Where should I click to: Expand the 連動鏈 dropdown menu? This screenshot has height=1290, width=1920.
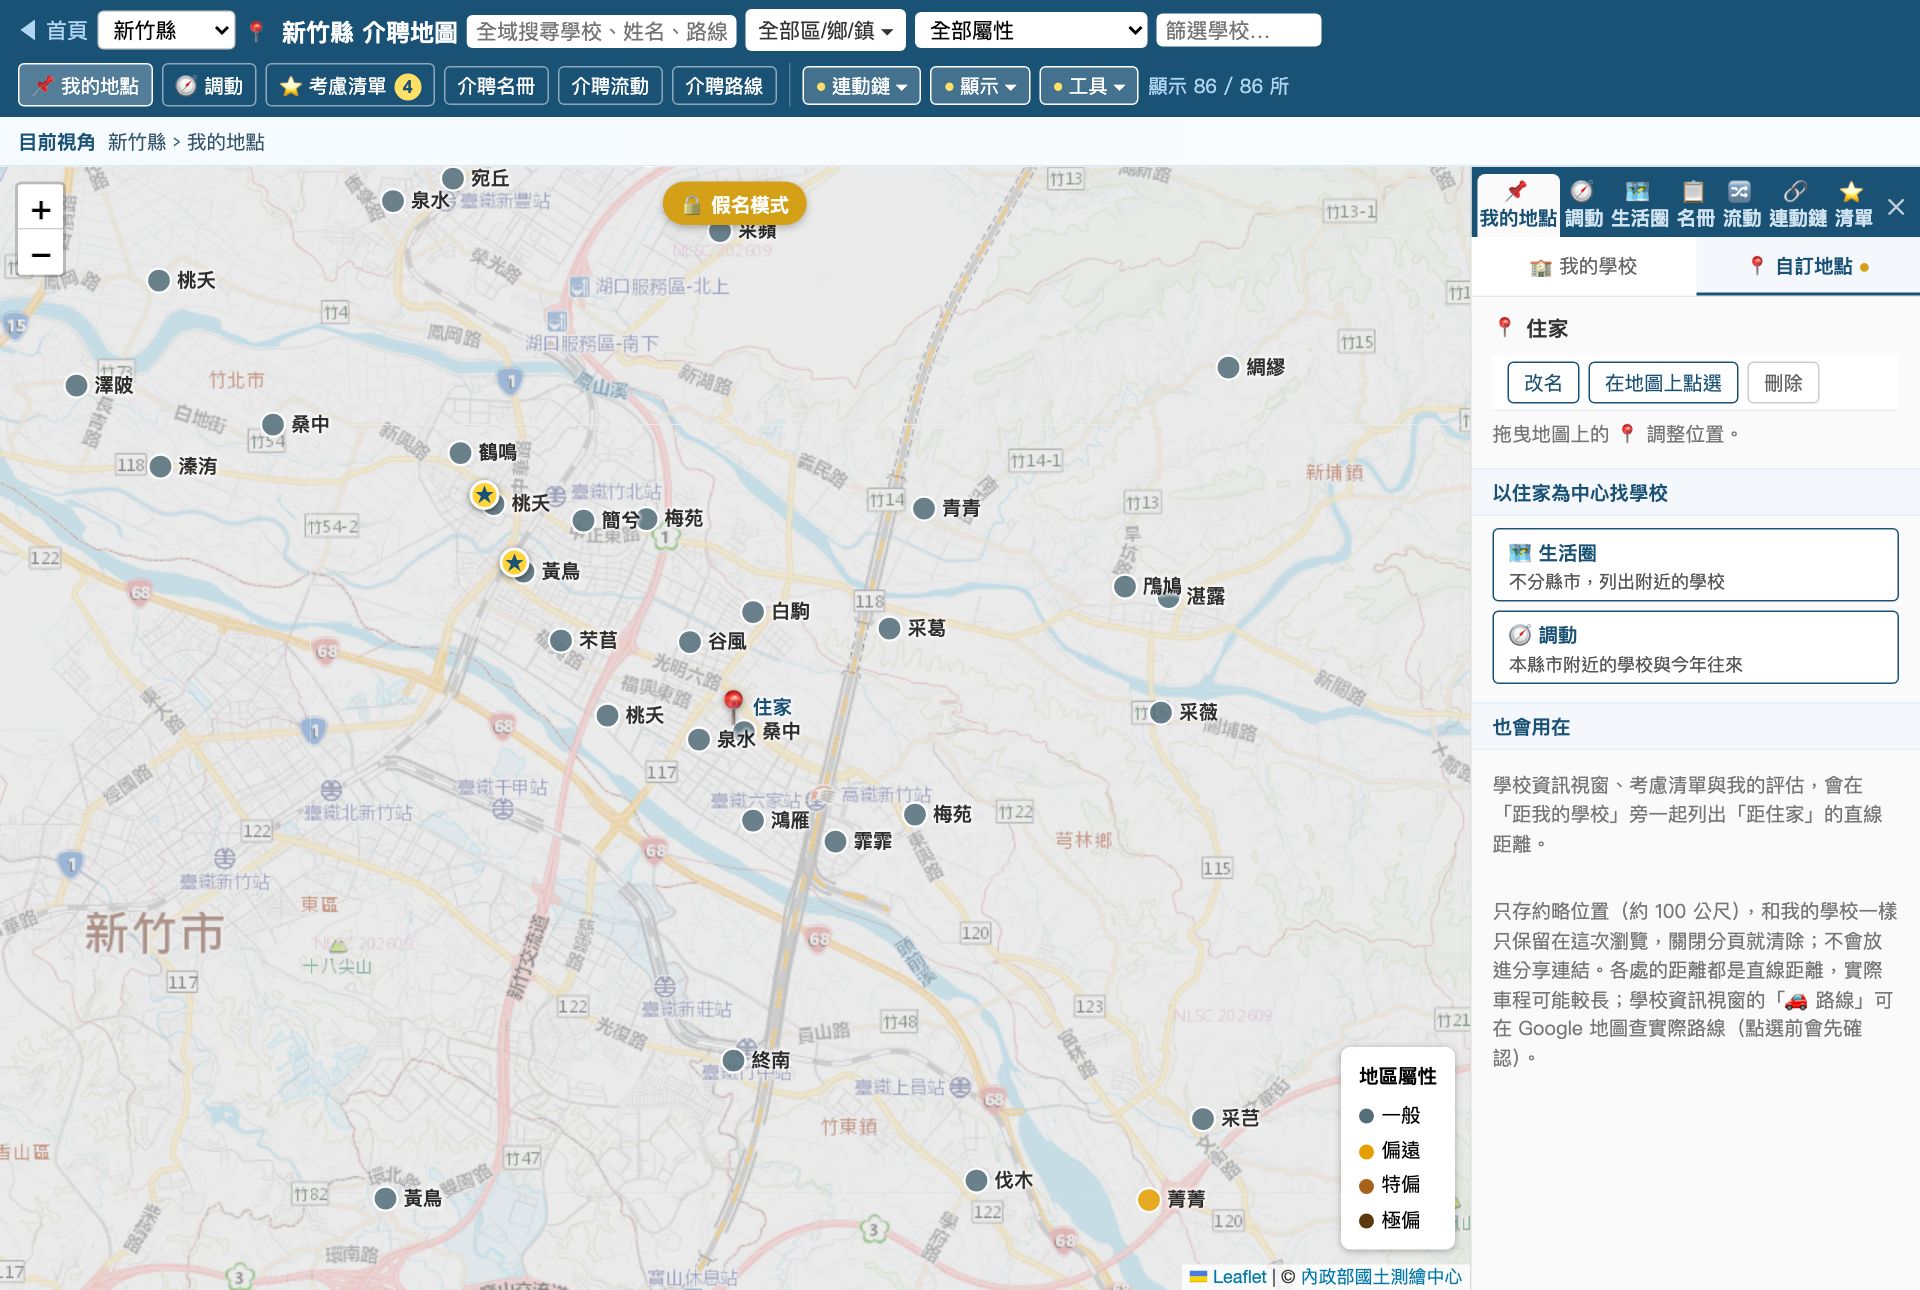(x=862, y=86)
